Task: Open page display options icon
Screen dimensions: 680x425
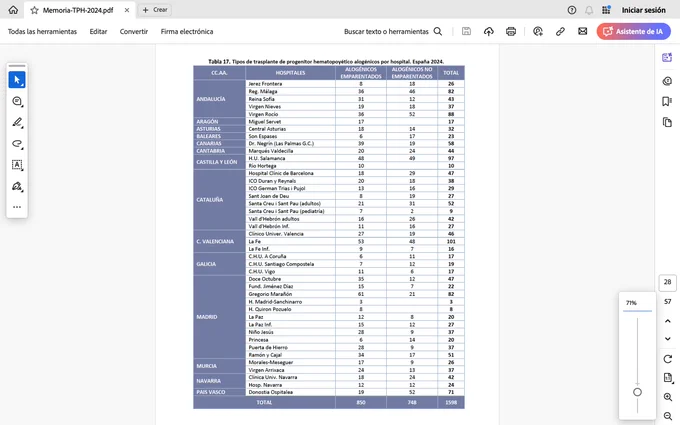Action: pyautogui.click(x=667, y=378)
